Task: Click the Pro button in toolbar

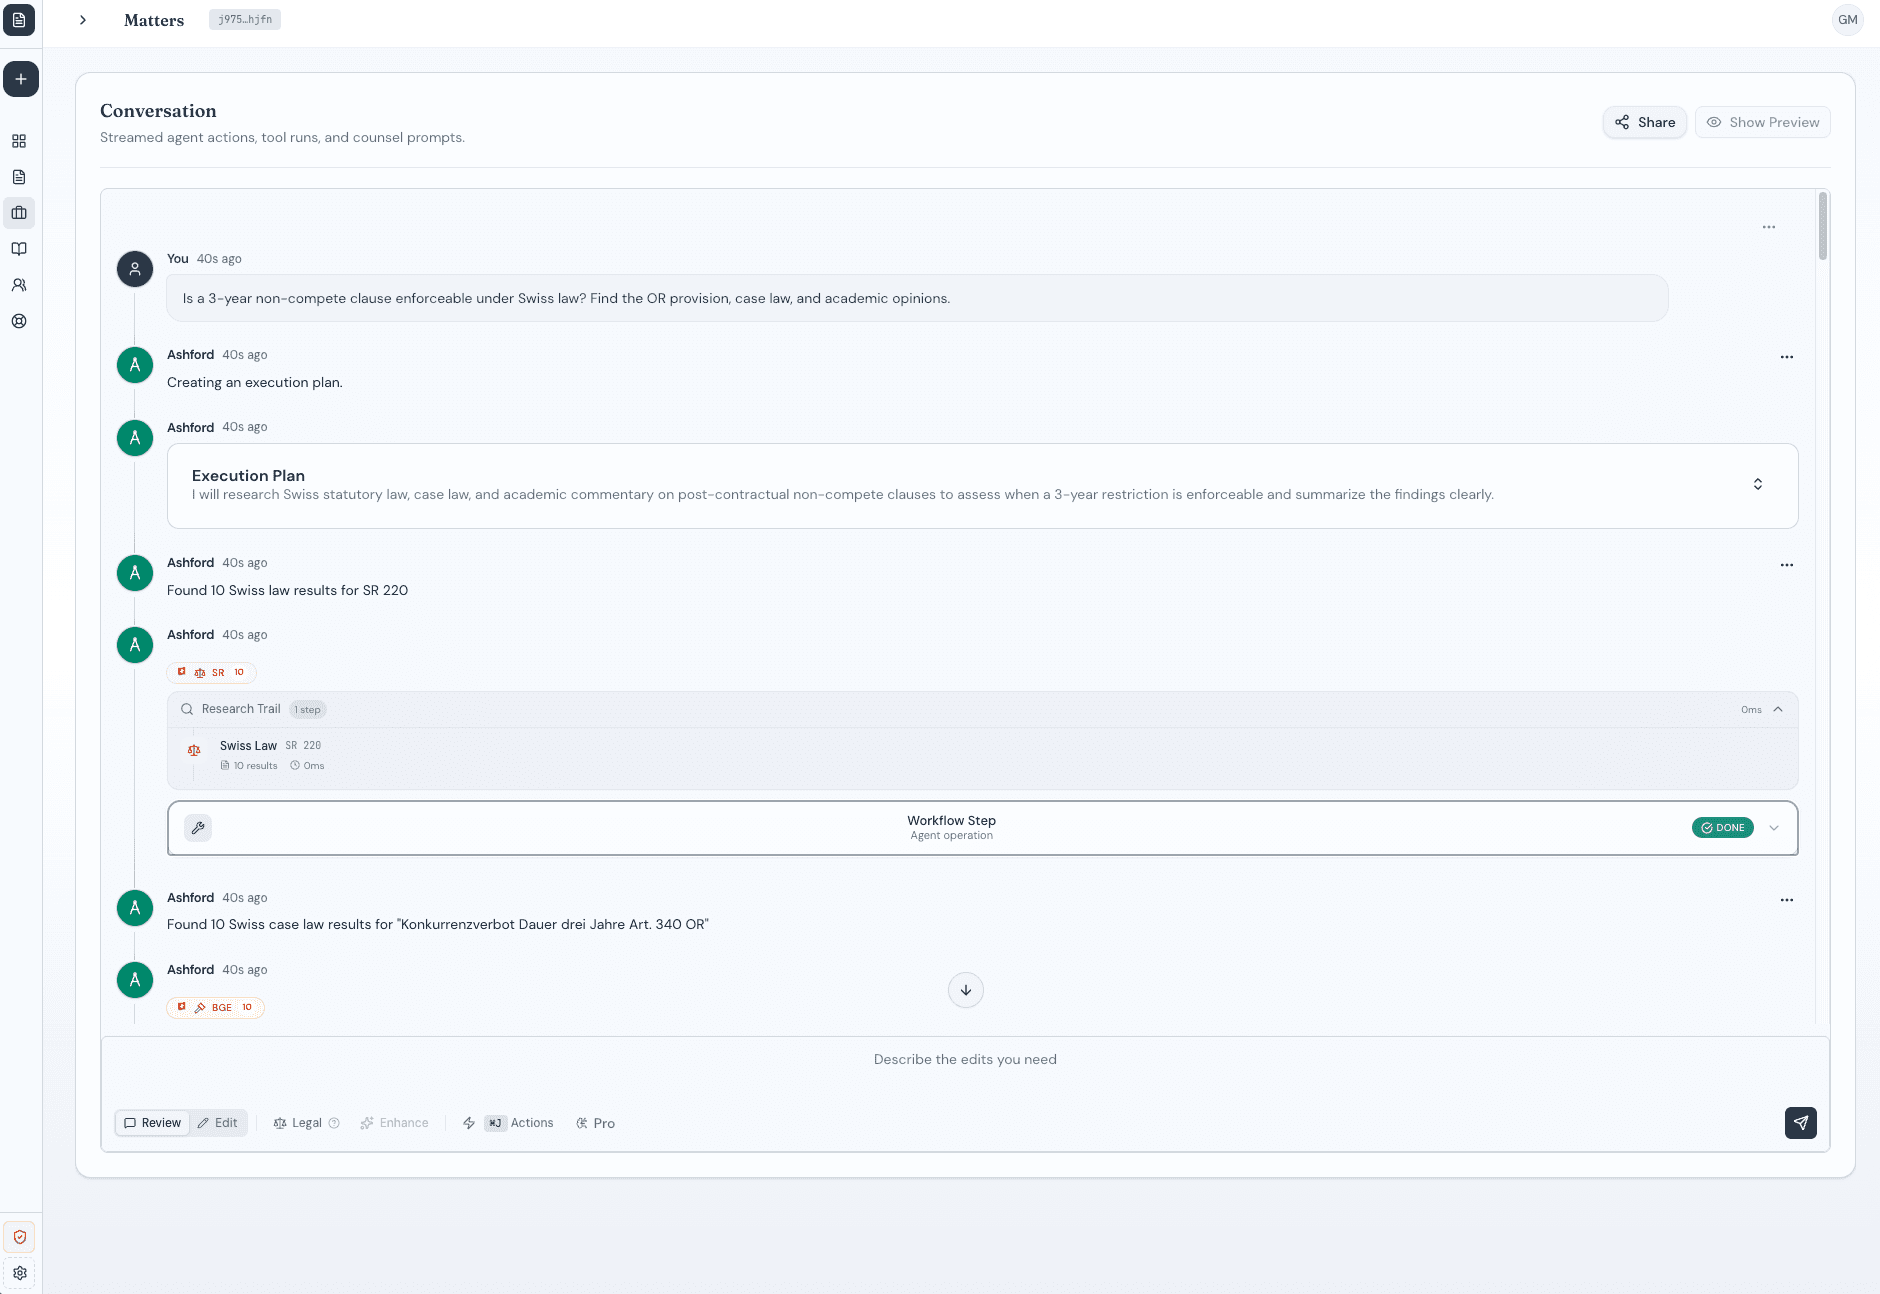Action: [595, 1123]
